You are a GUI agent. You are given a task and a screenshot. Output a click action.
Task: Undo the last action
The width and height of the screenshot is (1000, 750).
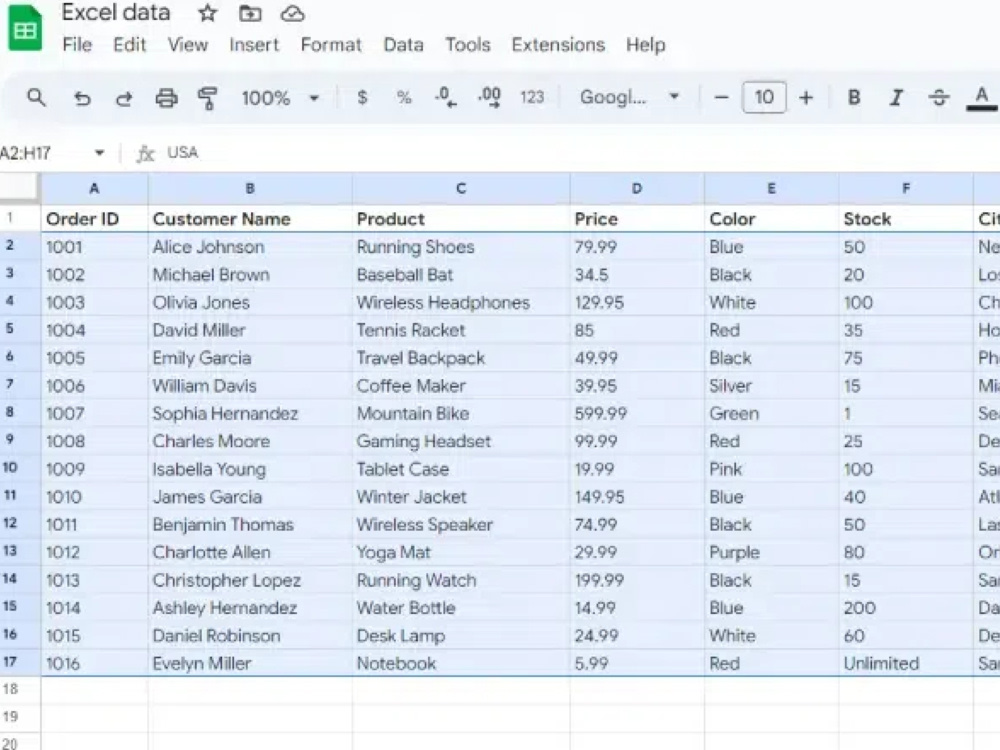click(82, 98)
